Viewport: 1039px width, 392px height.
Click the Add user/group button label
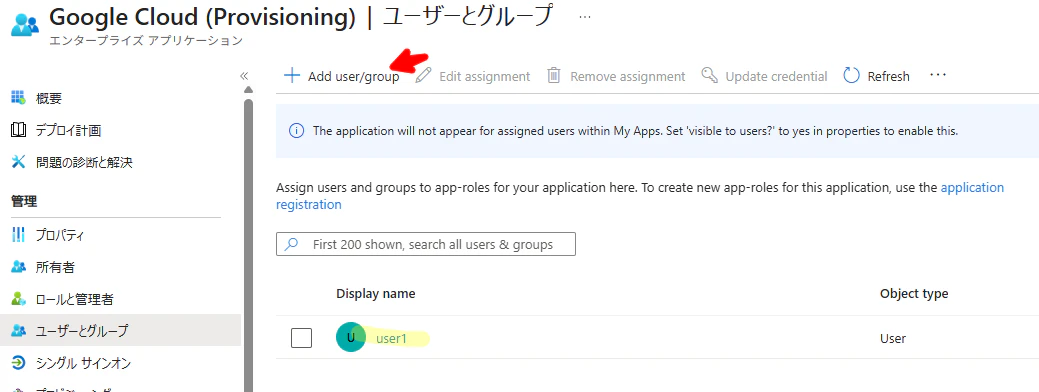354,76
